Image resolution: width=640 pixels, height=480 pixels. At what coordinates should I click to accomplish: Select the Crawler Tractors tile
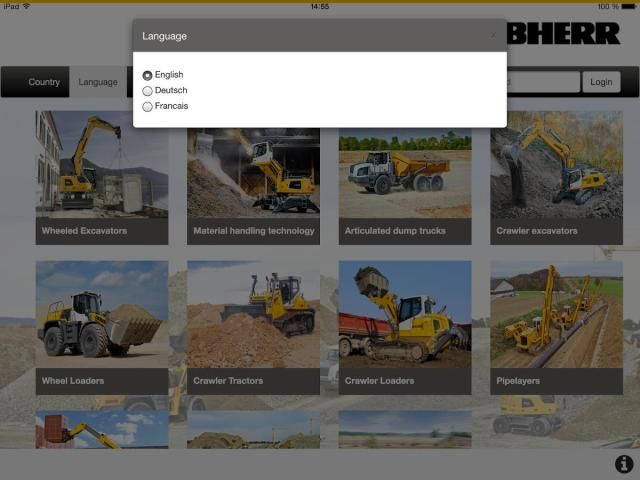pos(253,327)
